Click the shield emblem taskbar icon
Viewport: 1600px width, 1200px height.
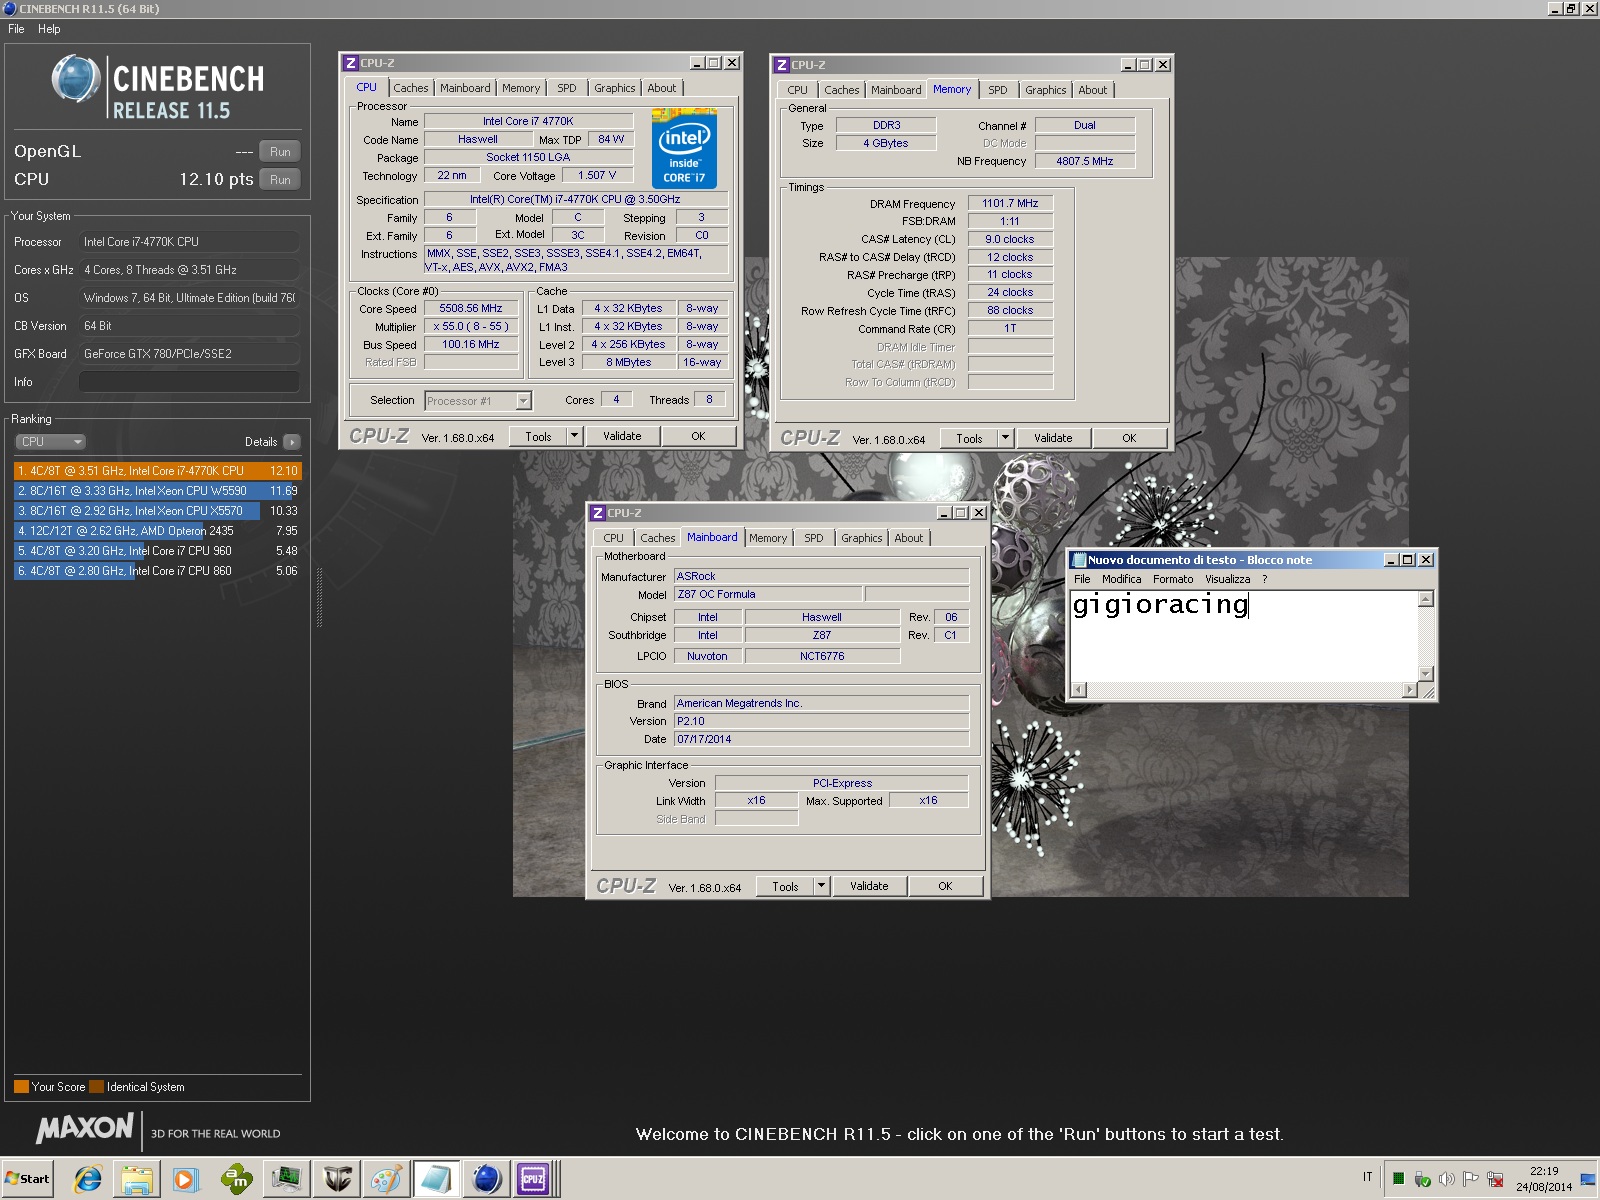(336, 1179)
